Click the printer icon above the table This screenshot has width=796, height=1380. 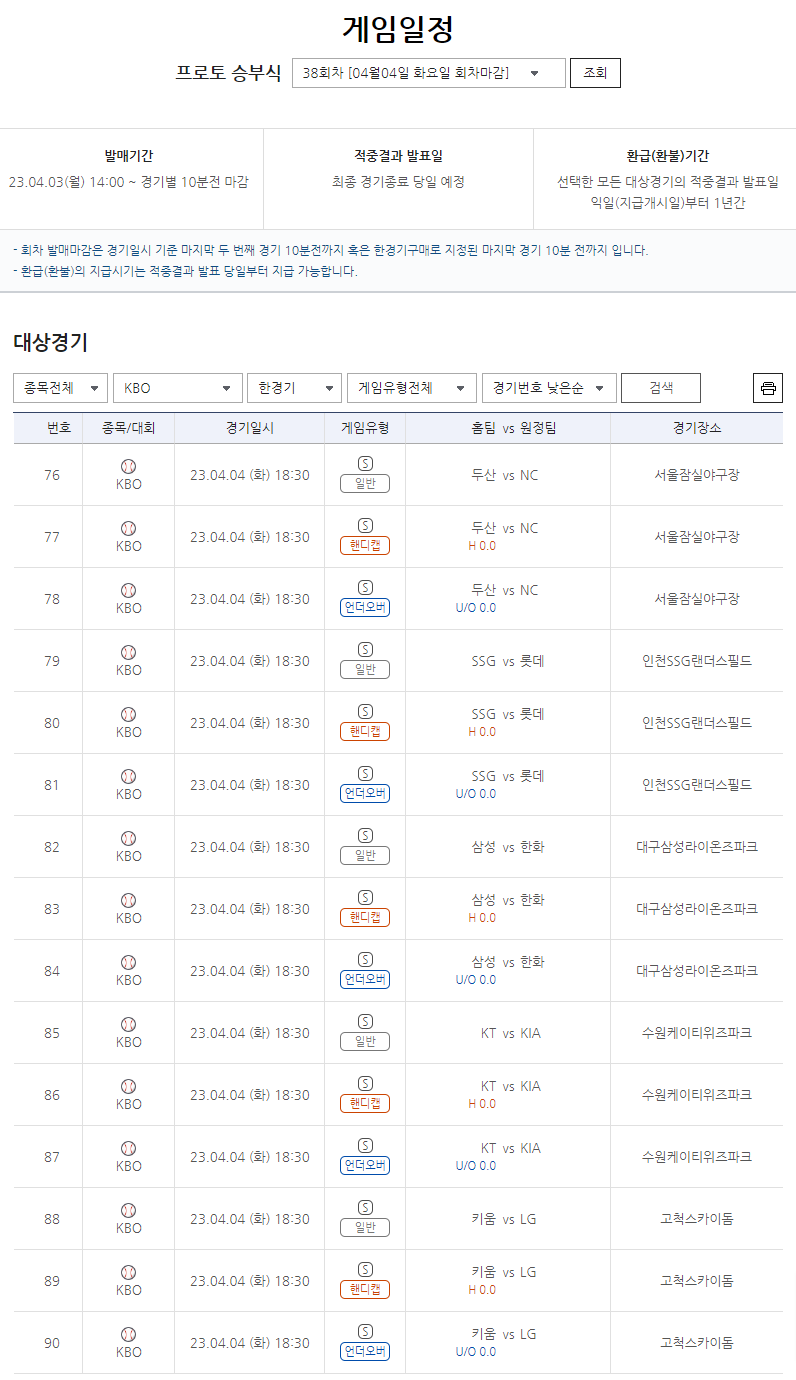(x=767, y=388)
